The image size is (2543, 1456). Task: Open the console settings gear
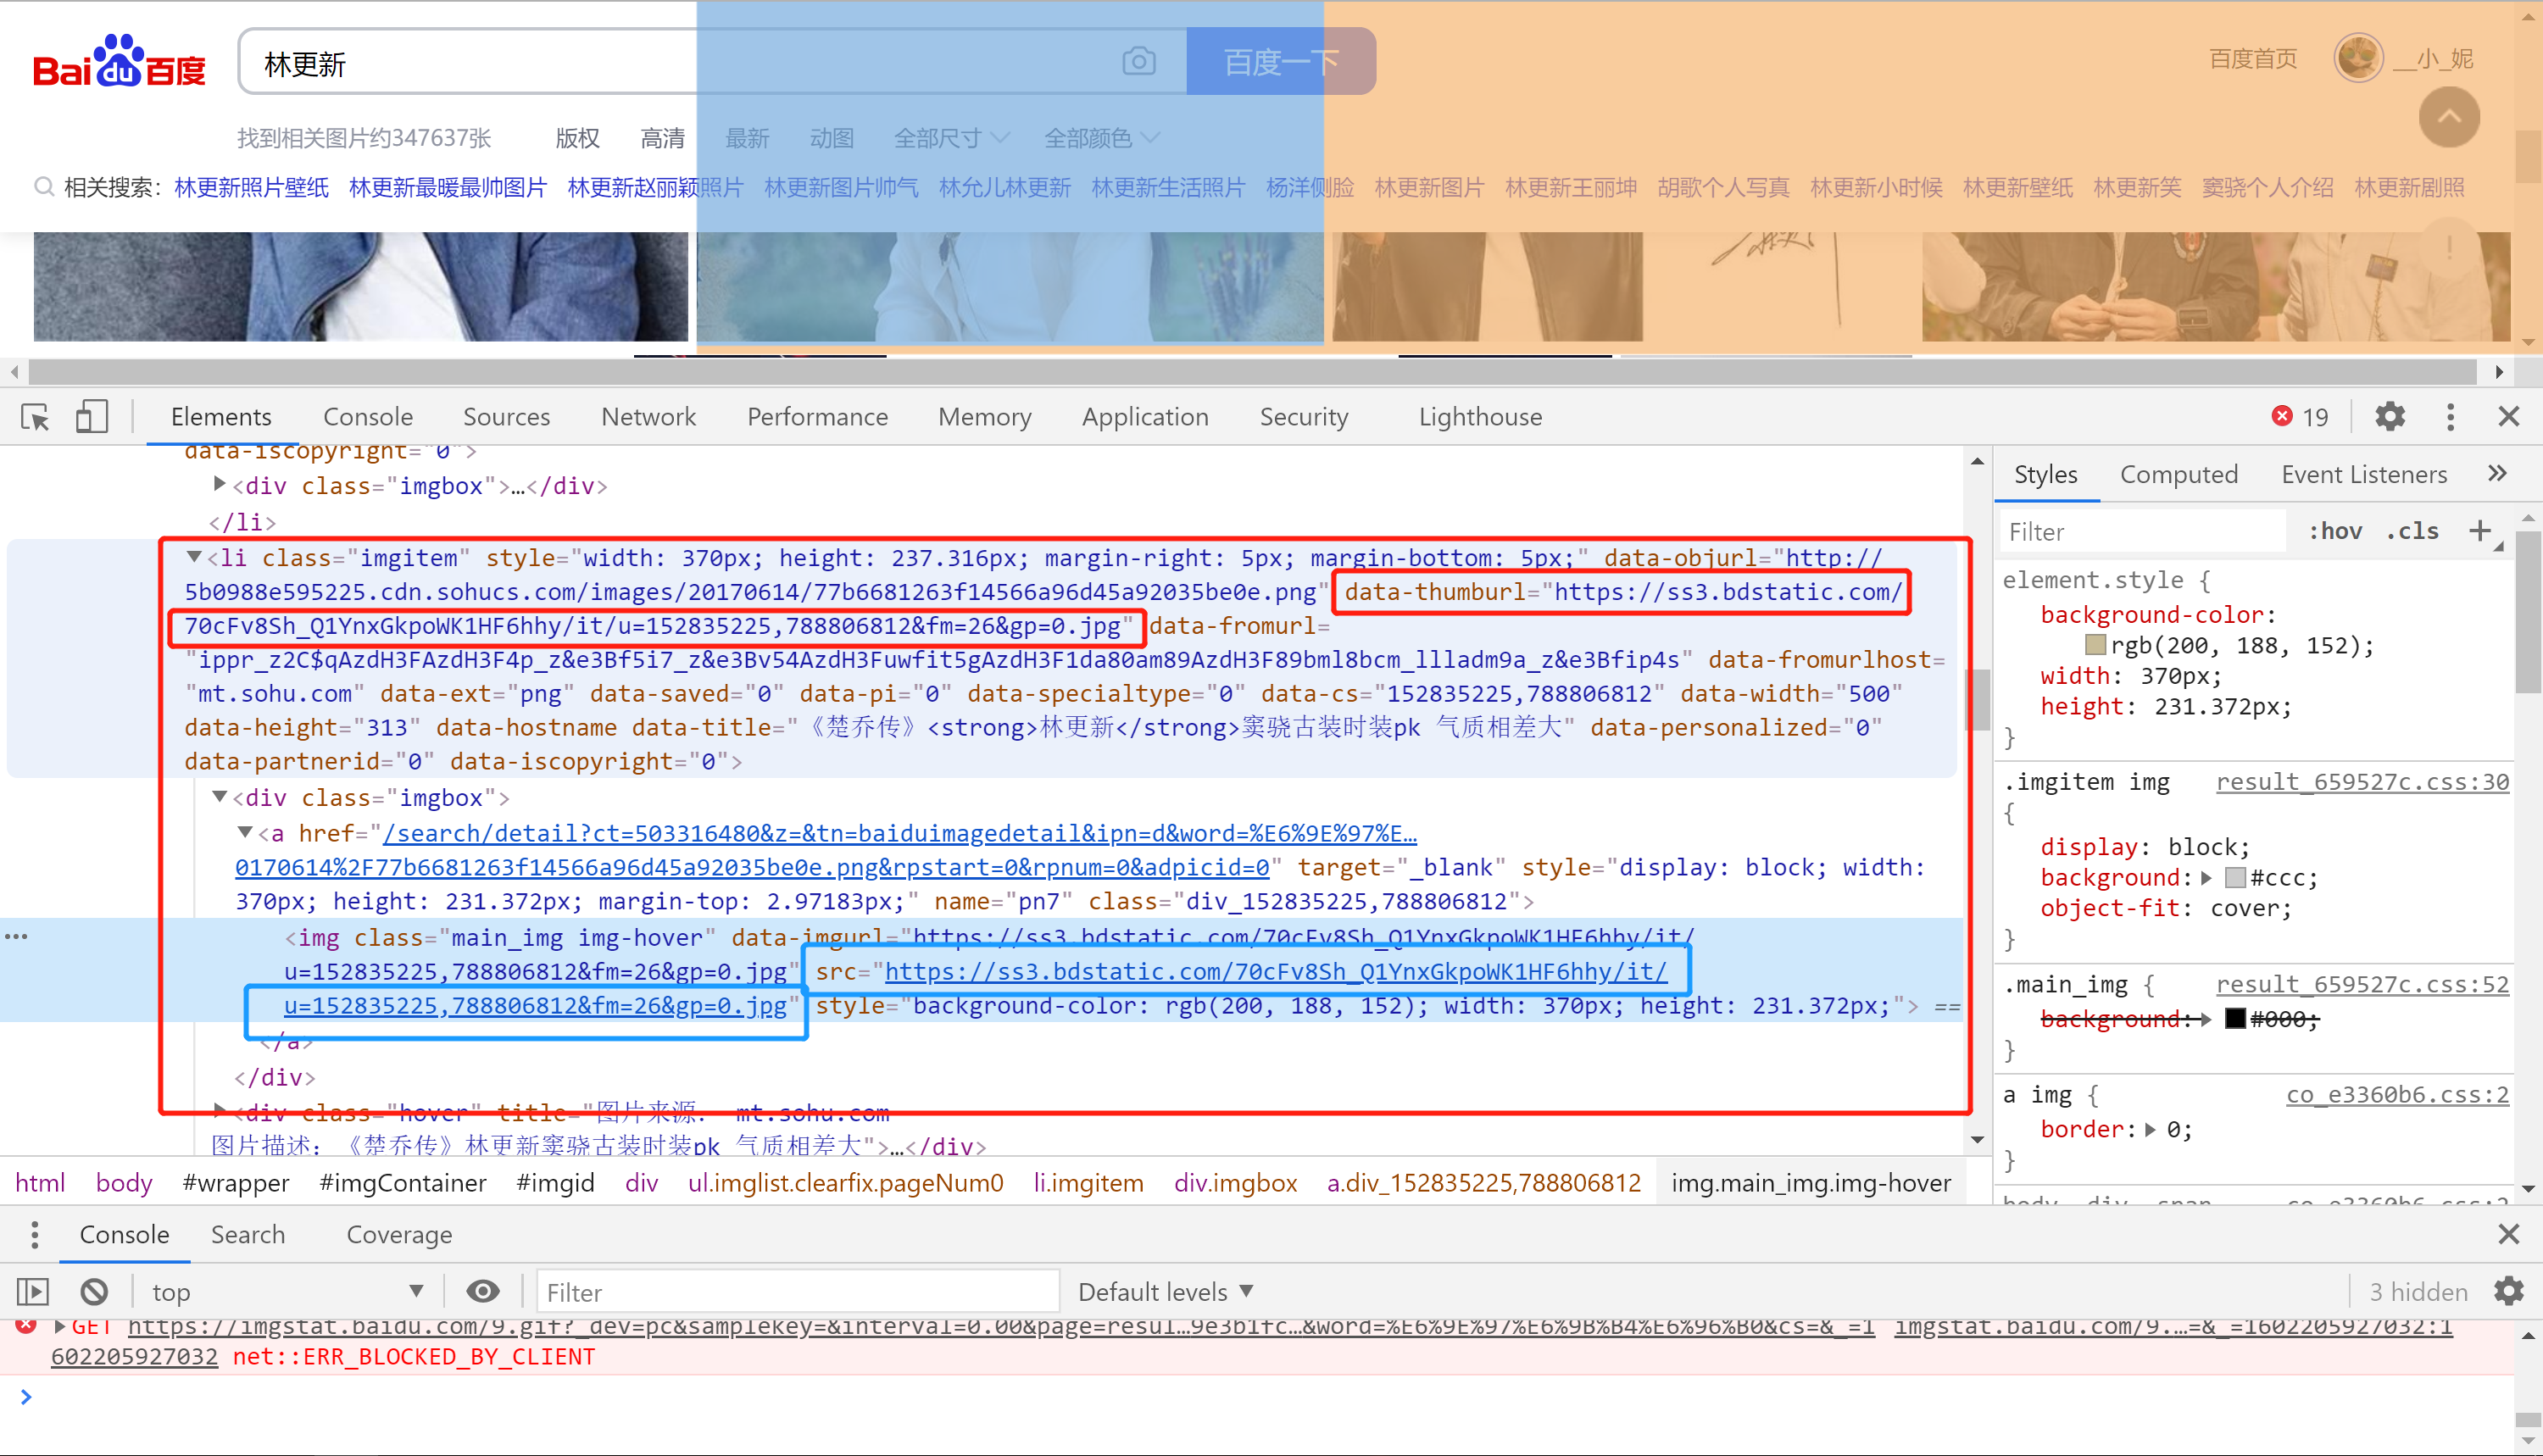tap(2508, 1292)
